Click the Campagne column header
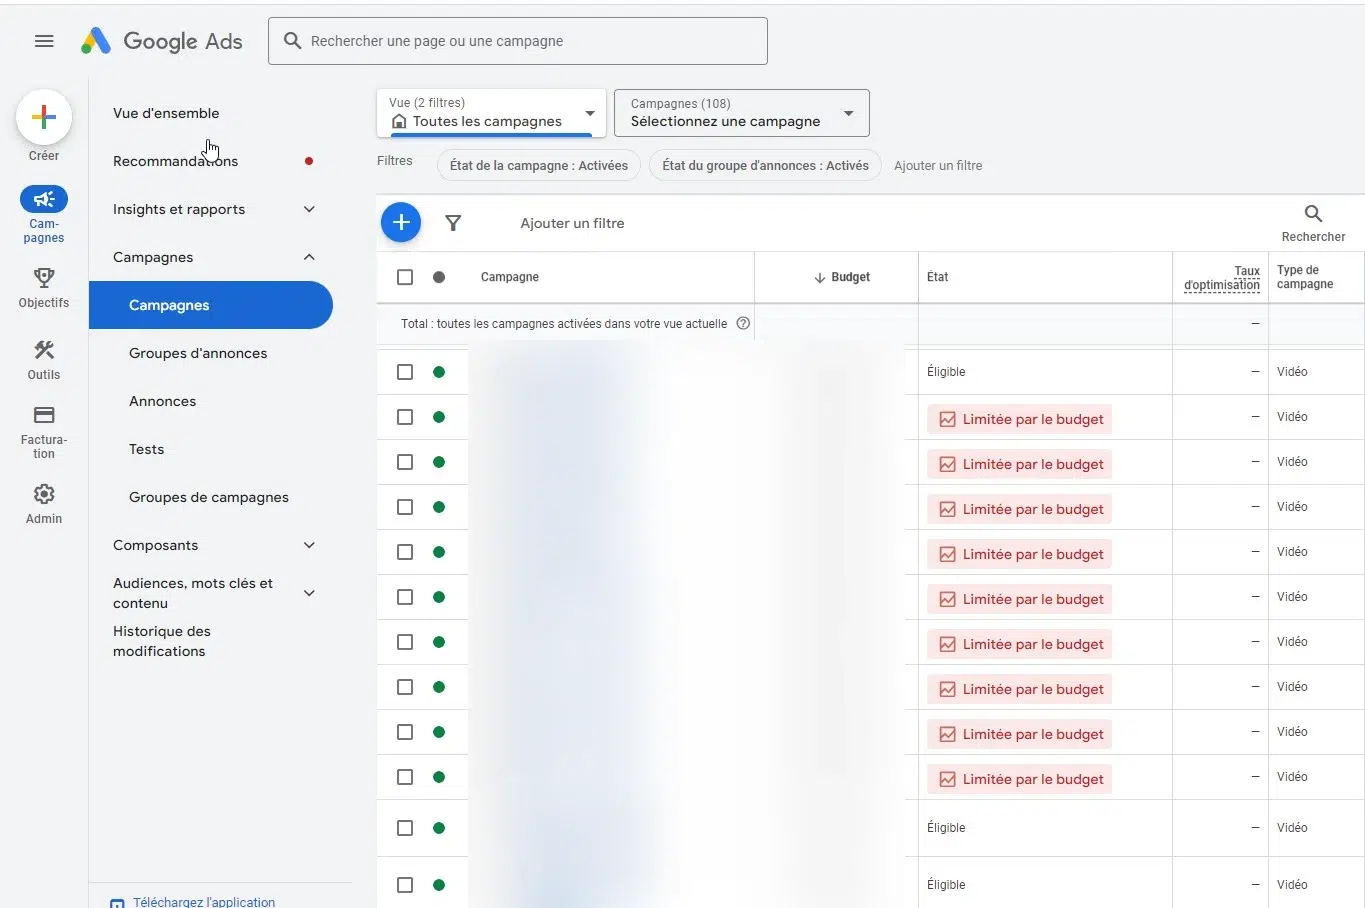This screenshot has width=1365, height=908. click(510, 277)
